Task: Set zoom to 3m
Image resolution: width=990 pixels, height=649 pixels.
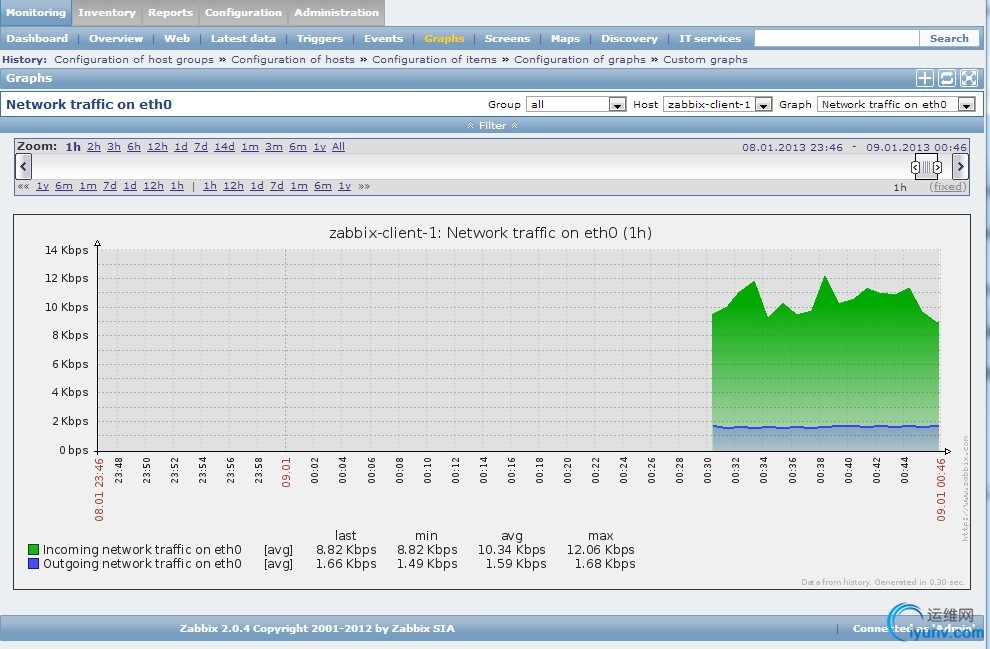Action: pos(273,146)
